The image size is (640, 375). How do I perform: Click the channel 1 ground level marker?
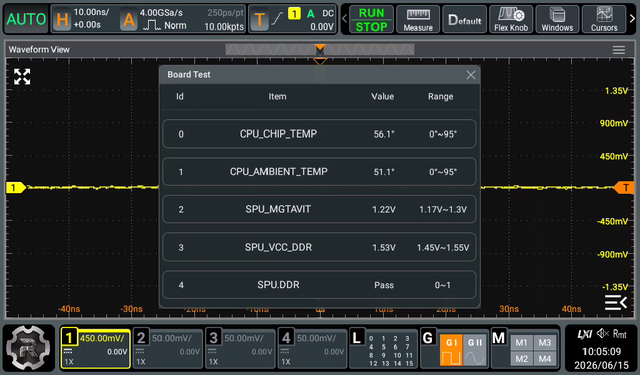pyautogui.click(x=16, y=188)
